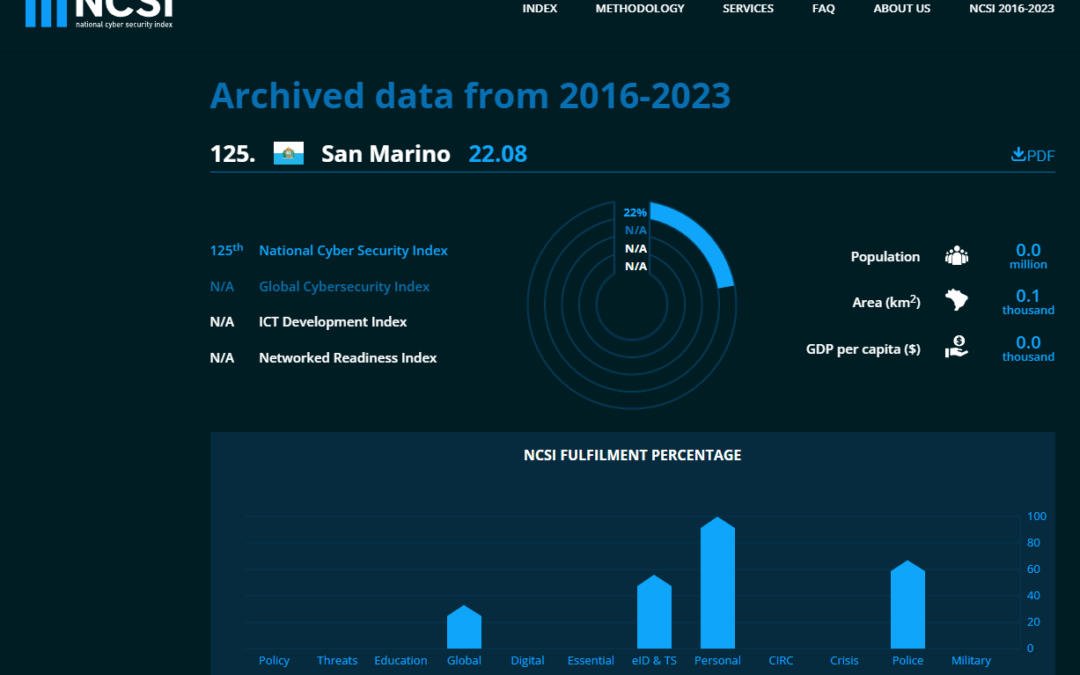Image resolution: width=1080 pixels, height=675 pixels.
Task: Go to the SERVICES page
Action: click(748, 8)
